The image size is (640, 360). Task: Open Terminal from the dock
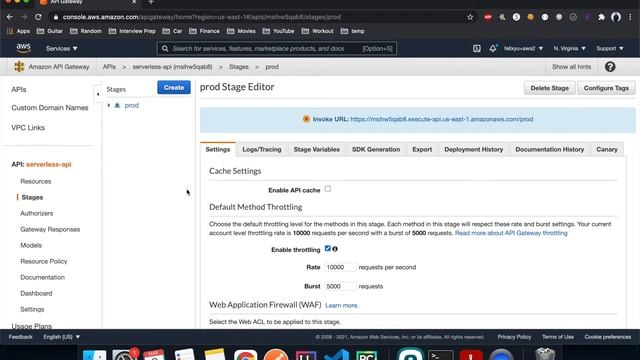440,355
